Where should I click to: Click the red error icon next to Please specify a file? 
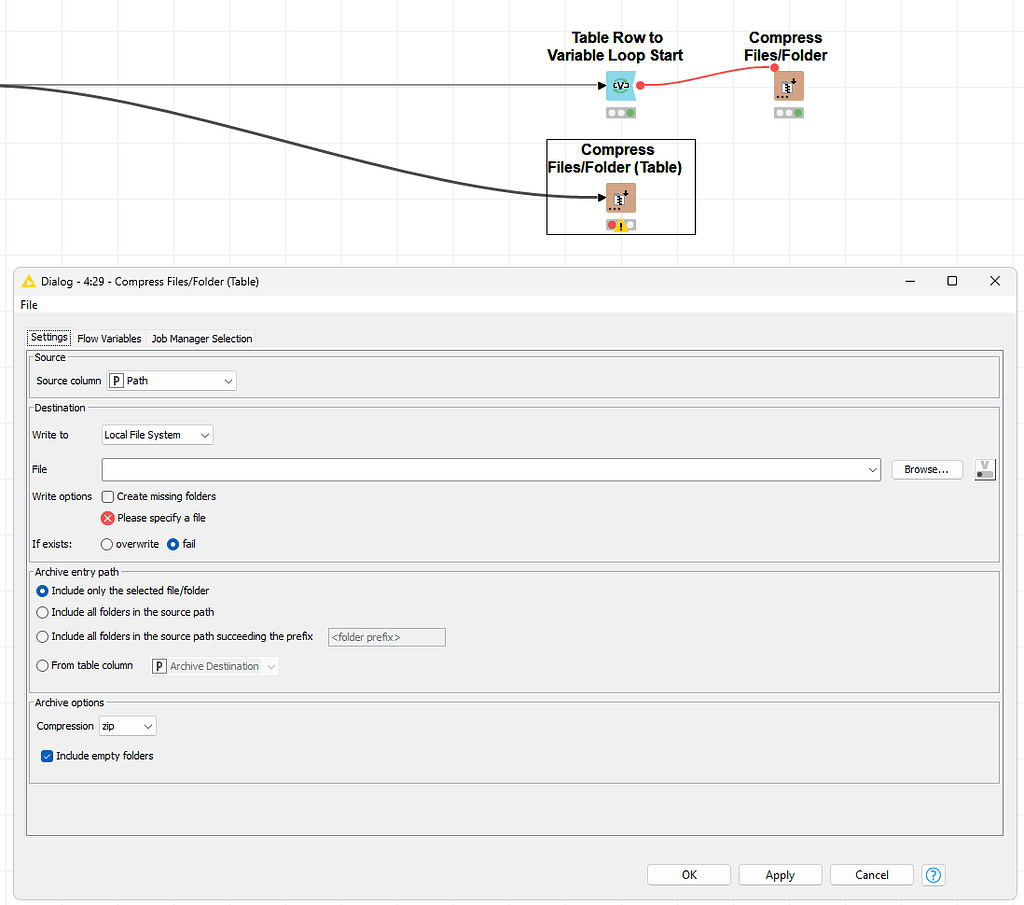point(108,518)
